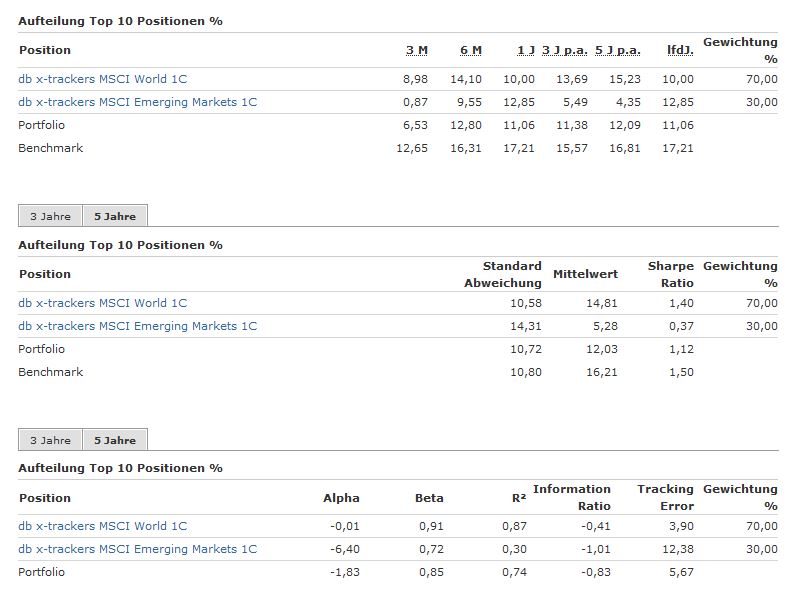Switch to 3 Jahre tab above Sharpe Ratio table
The width and height of the screenshot is (799, 603).
point(50,216)
